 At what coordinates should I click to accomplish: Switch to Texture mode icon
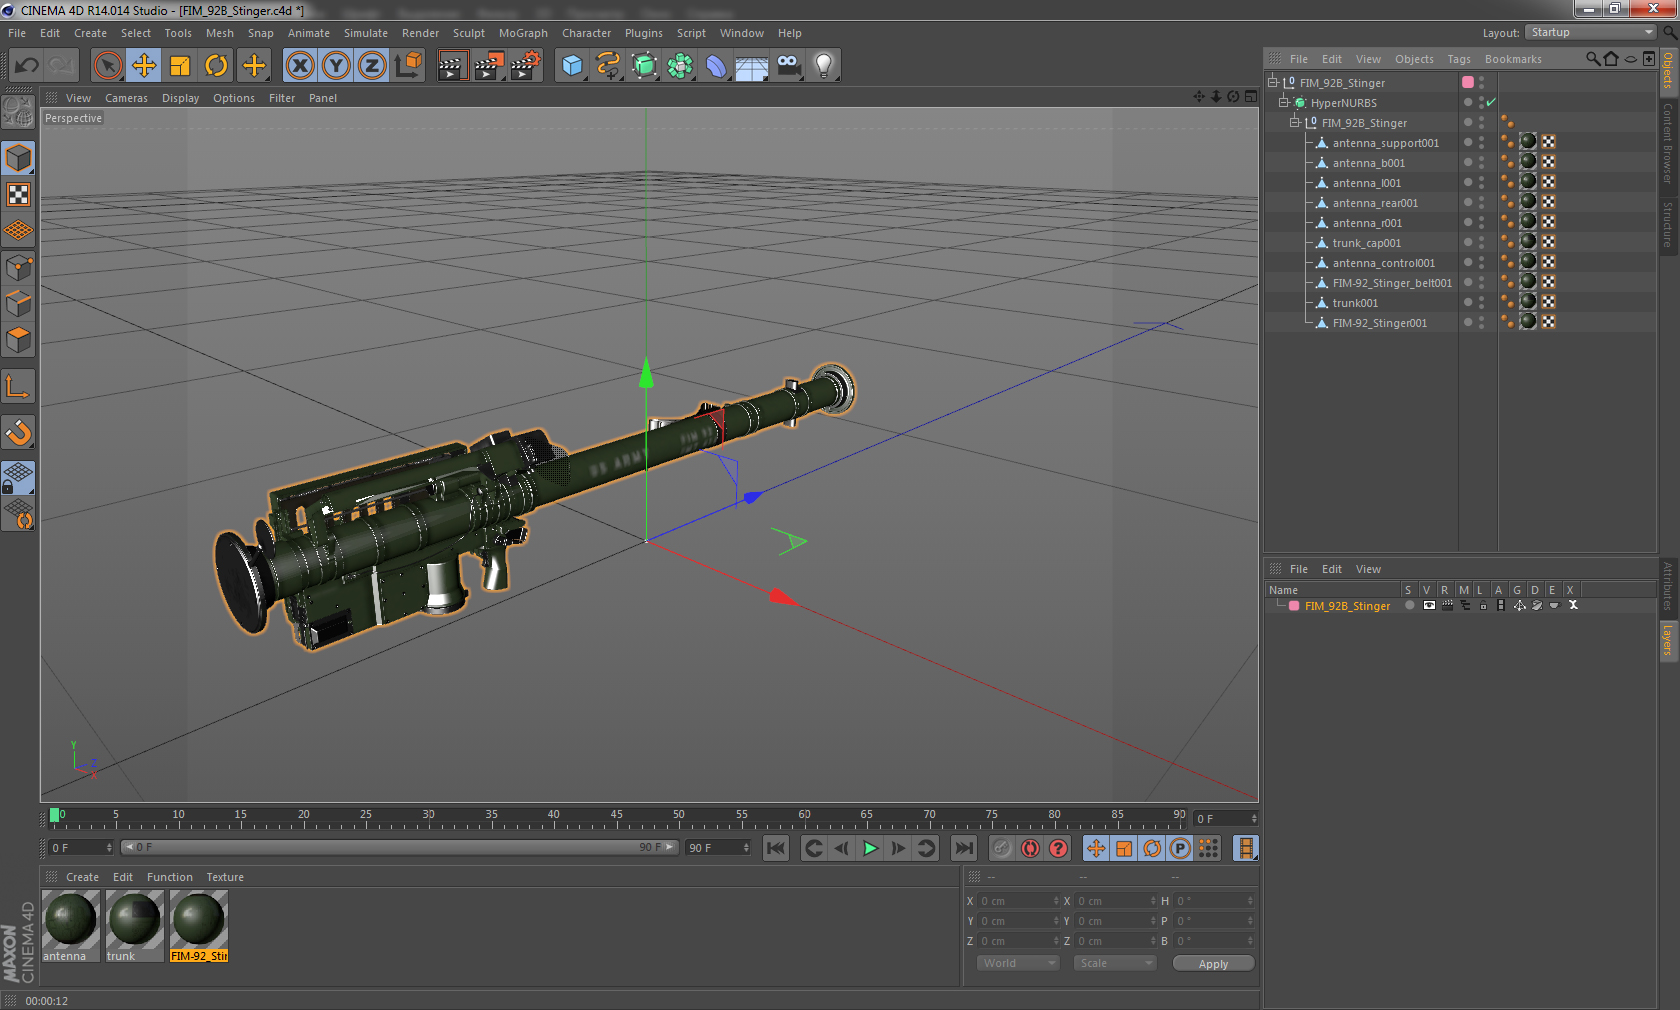click(x=18, y=195)
